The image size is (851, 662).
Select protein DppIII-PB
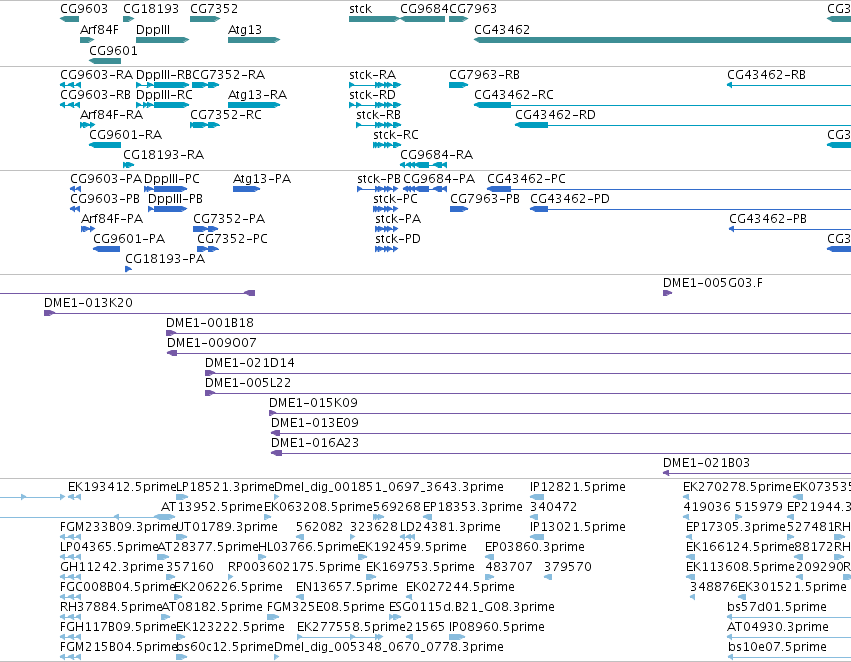168,209
